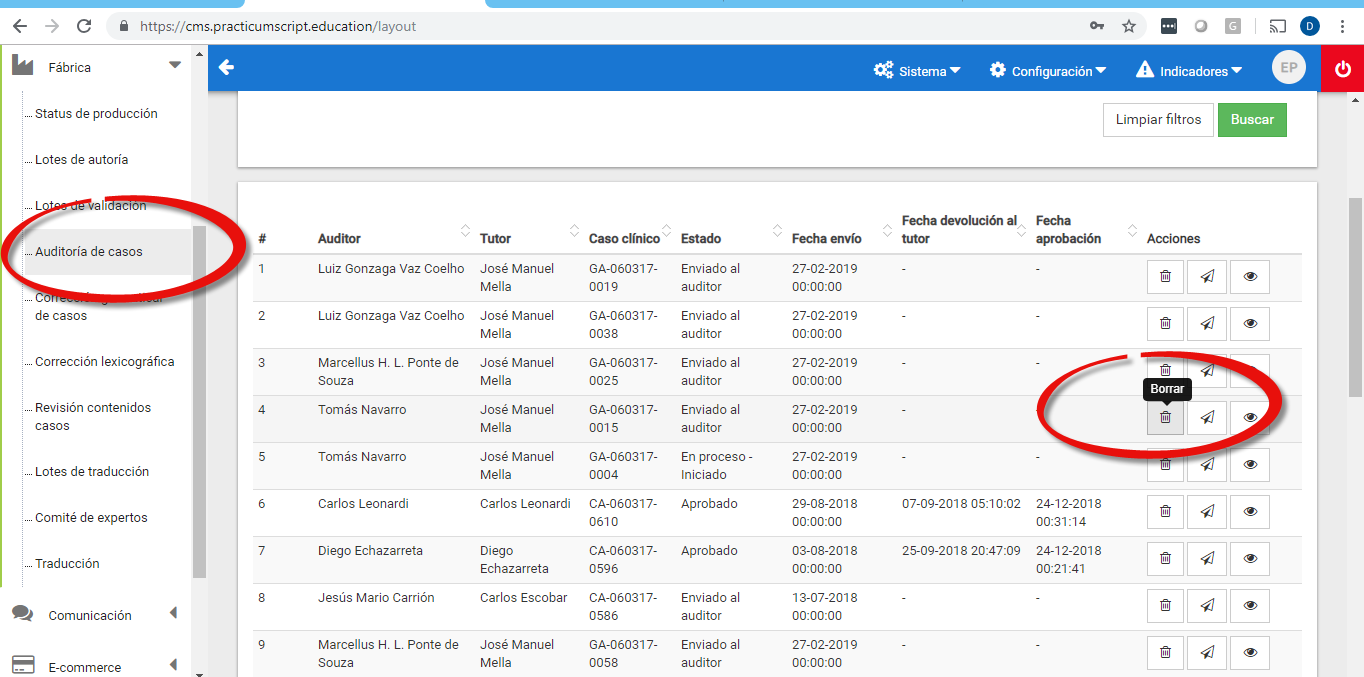Open Auditoría de casos in sidebar
This screenshot has width=1364, height=677.
[x=89, y=252]
